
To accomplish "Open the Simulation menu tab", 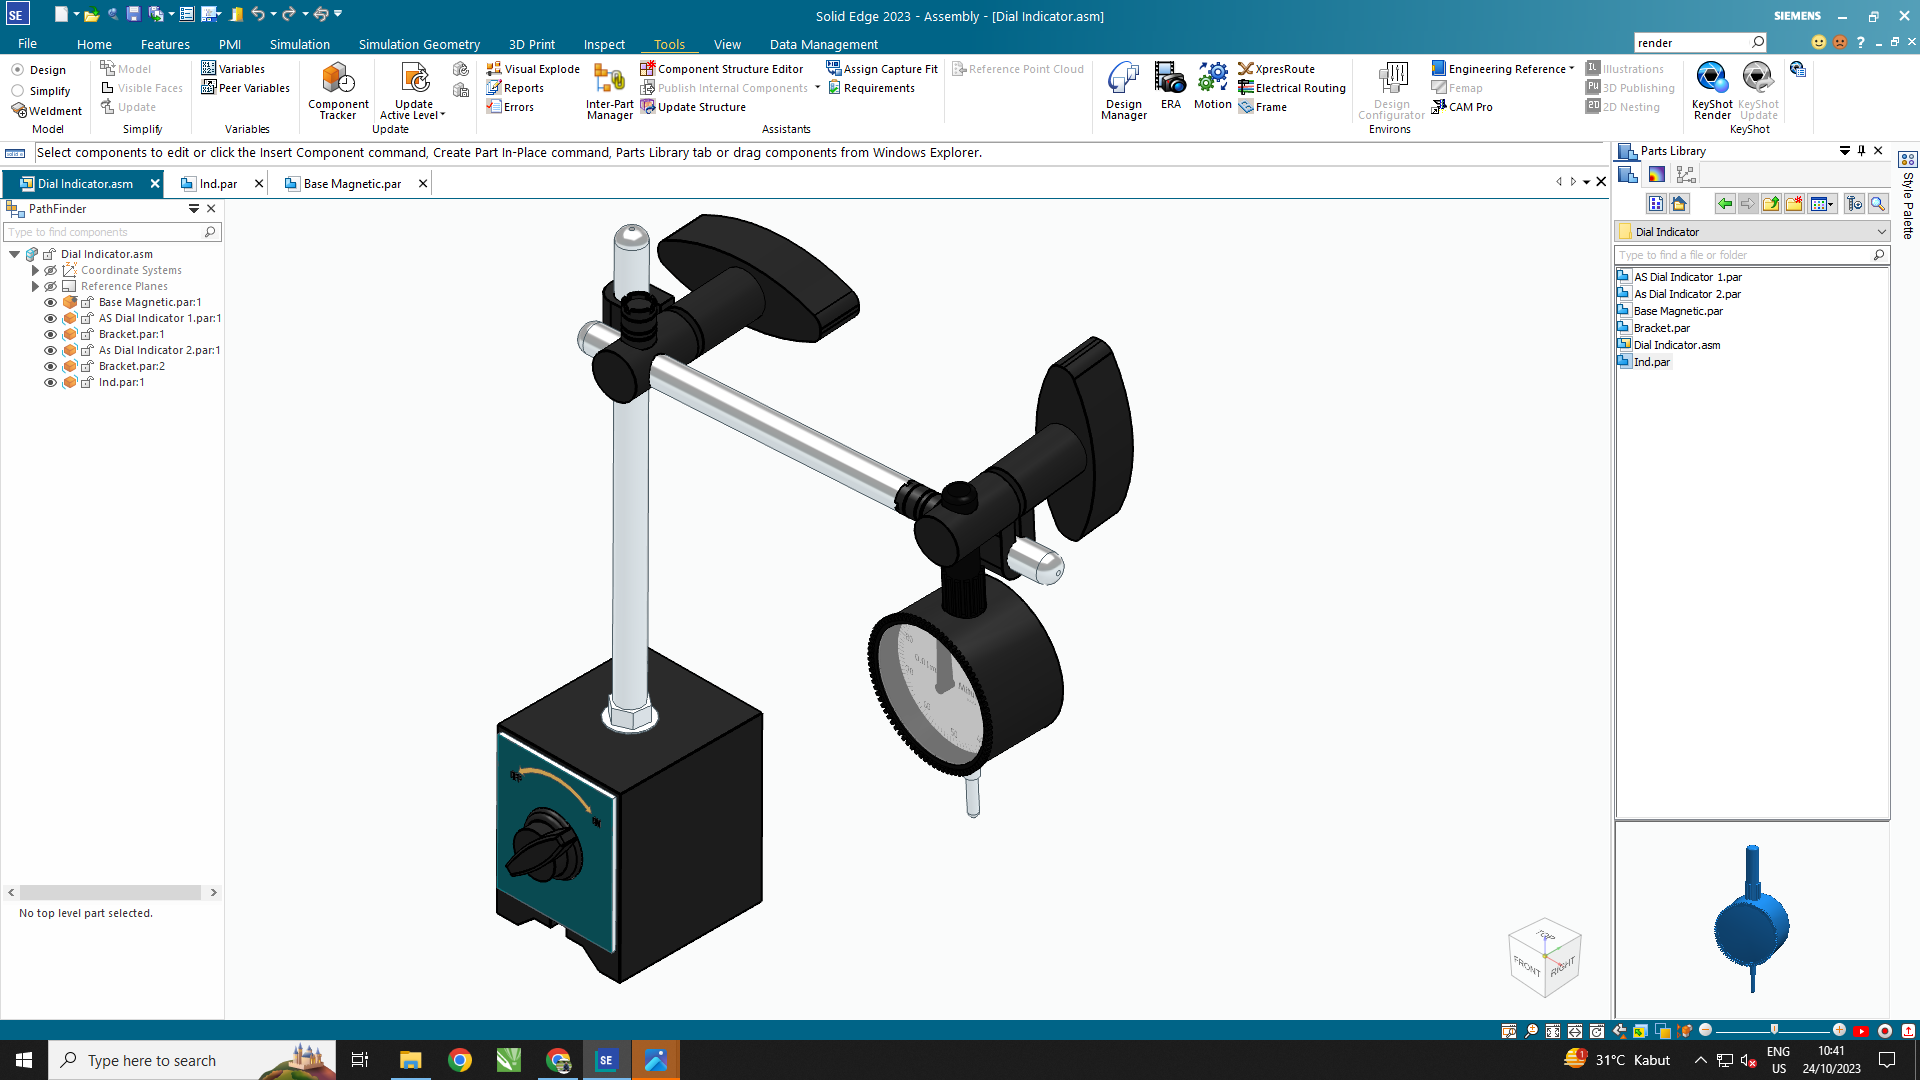I will [x=298, y=44].
